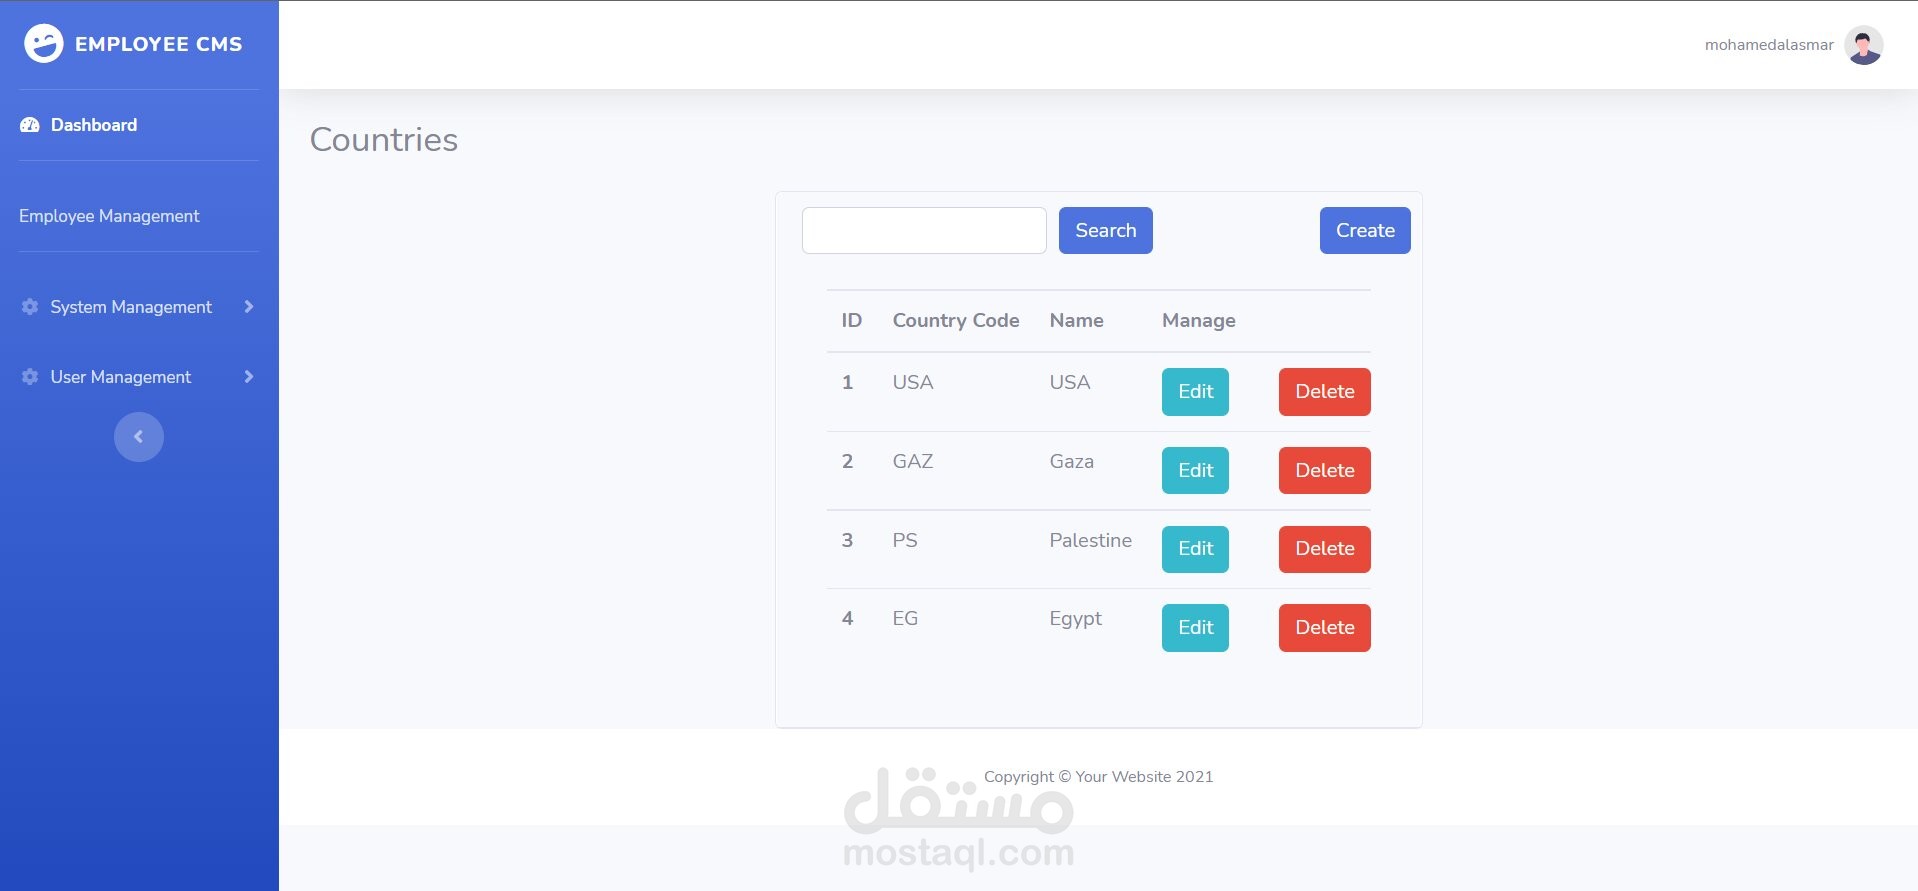This screenshot has height=891, width=1918.
Task: Focus the country search input field
Action: pyautogui.click(x=924, y=231)
